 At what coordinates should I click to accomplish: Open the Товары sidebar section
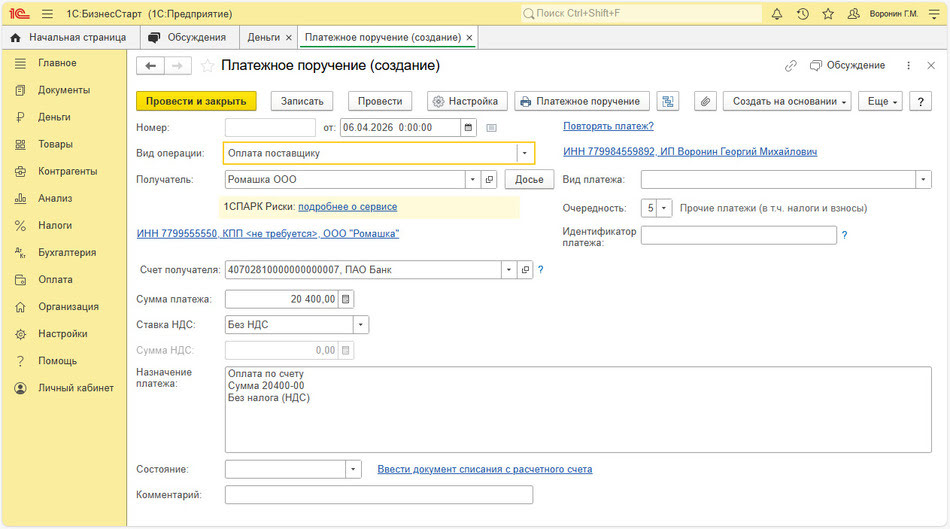pyautogui.click(x=55, y=144)
